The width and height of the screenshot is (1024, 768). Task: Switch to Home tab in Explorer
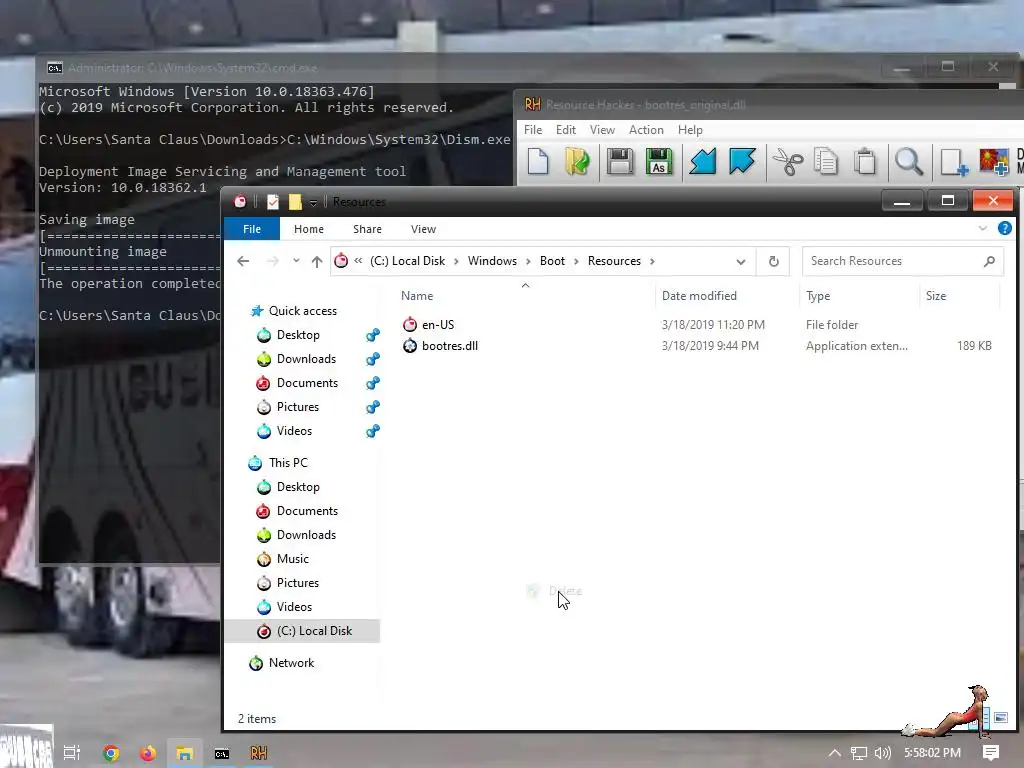(x=309, y=229)
